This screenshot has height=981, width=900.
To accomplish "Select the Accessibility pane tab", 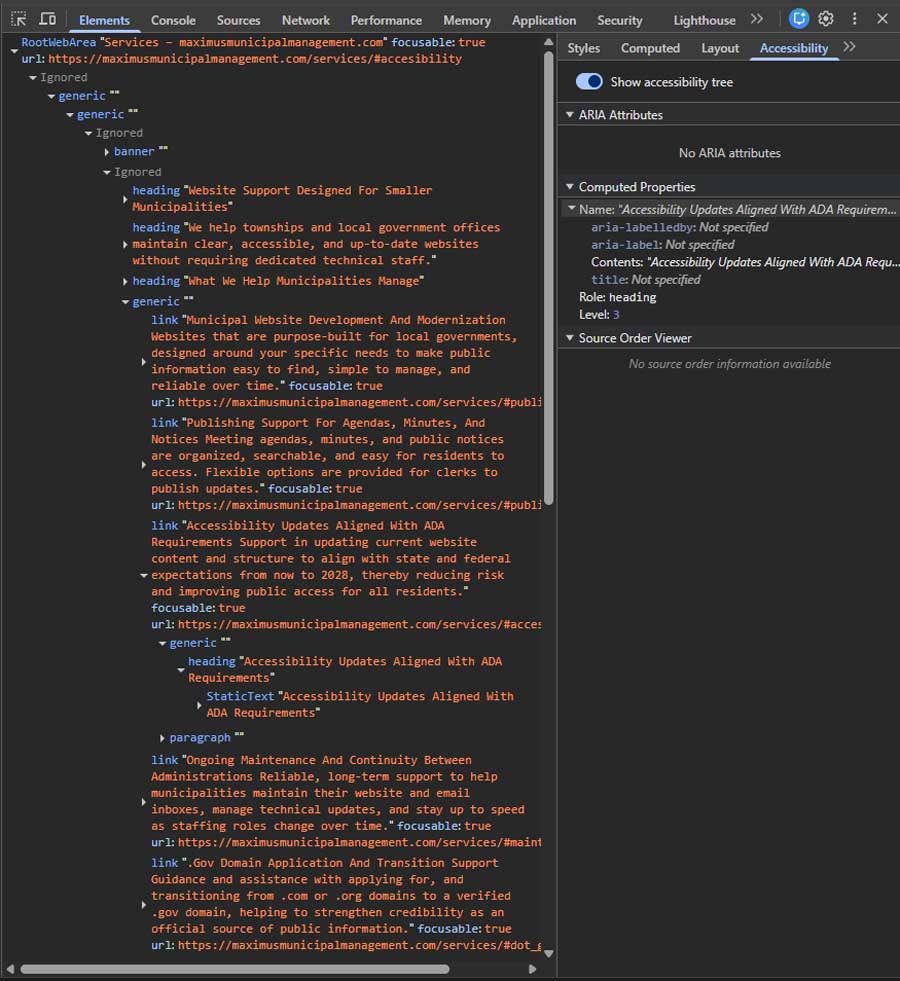I will click(x=794, y=48).
